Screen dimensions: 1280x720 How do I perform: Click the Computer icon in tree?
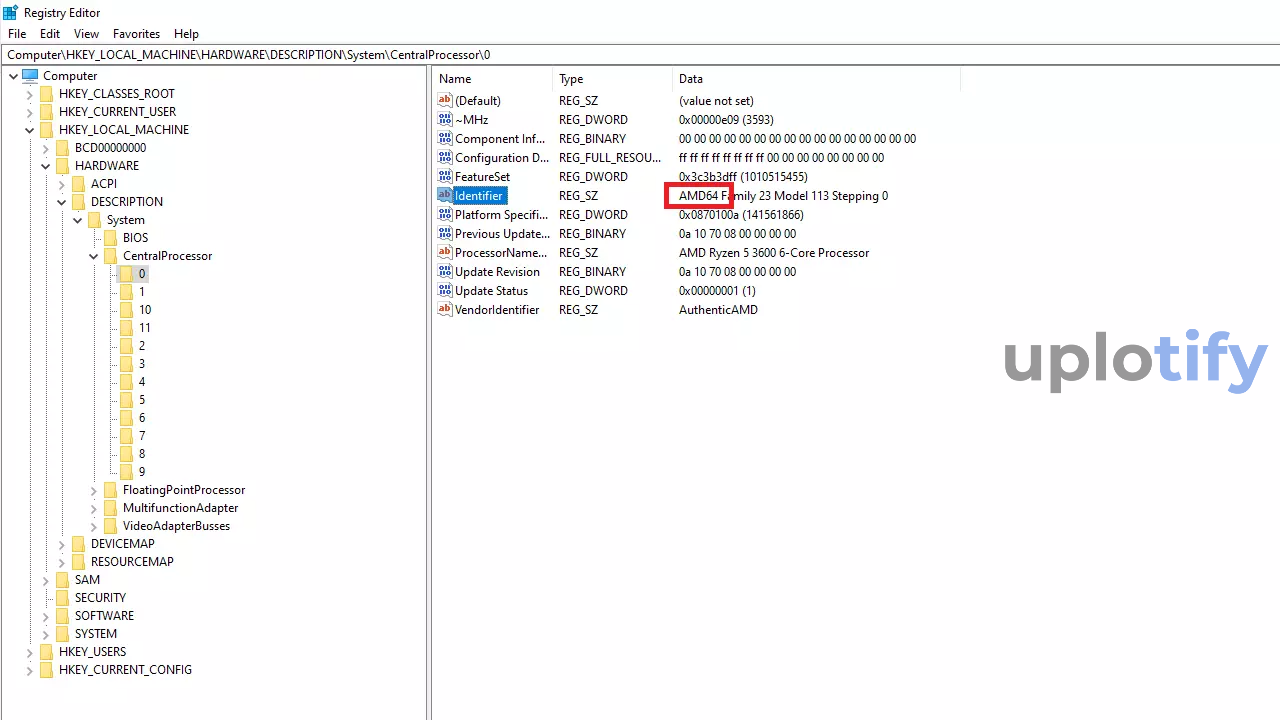[x=30, y=76]
